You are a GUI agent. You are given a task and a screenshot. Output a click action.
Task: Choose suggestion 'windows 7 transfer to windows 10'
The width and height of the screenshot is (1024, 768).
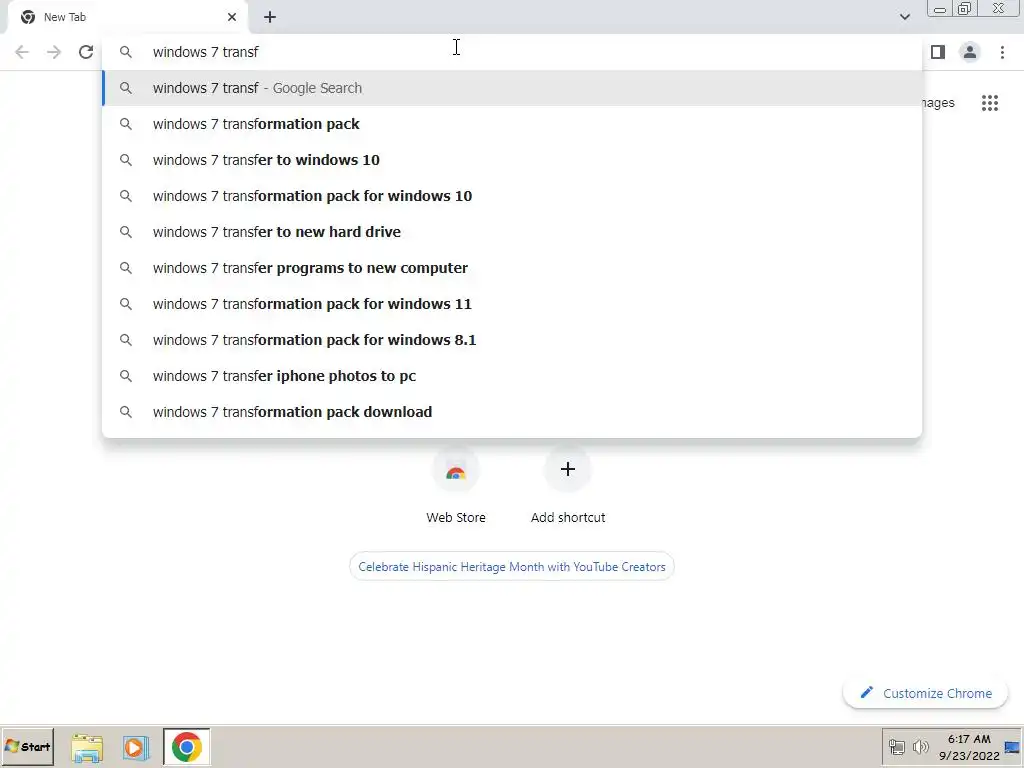click(512, 160)
